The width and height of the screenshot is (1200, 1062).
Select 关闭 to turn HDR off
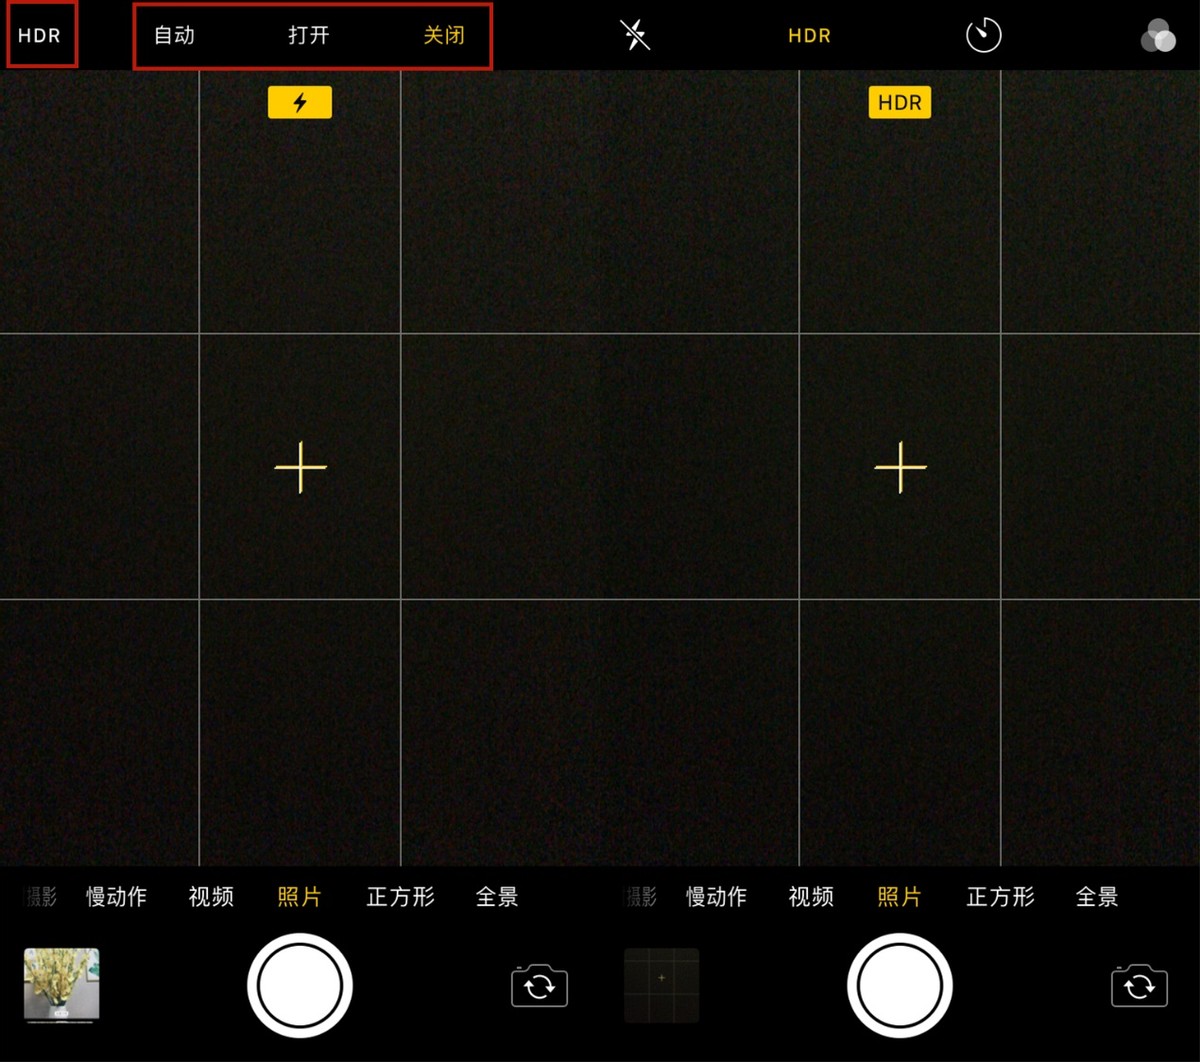(444, 35)
